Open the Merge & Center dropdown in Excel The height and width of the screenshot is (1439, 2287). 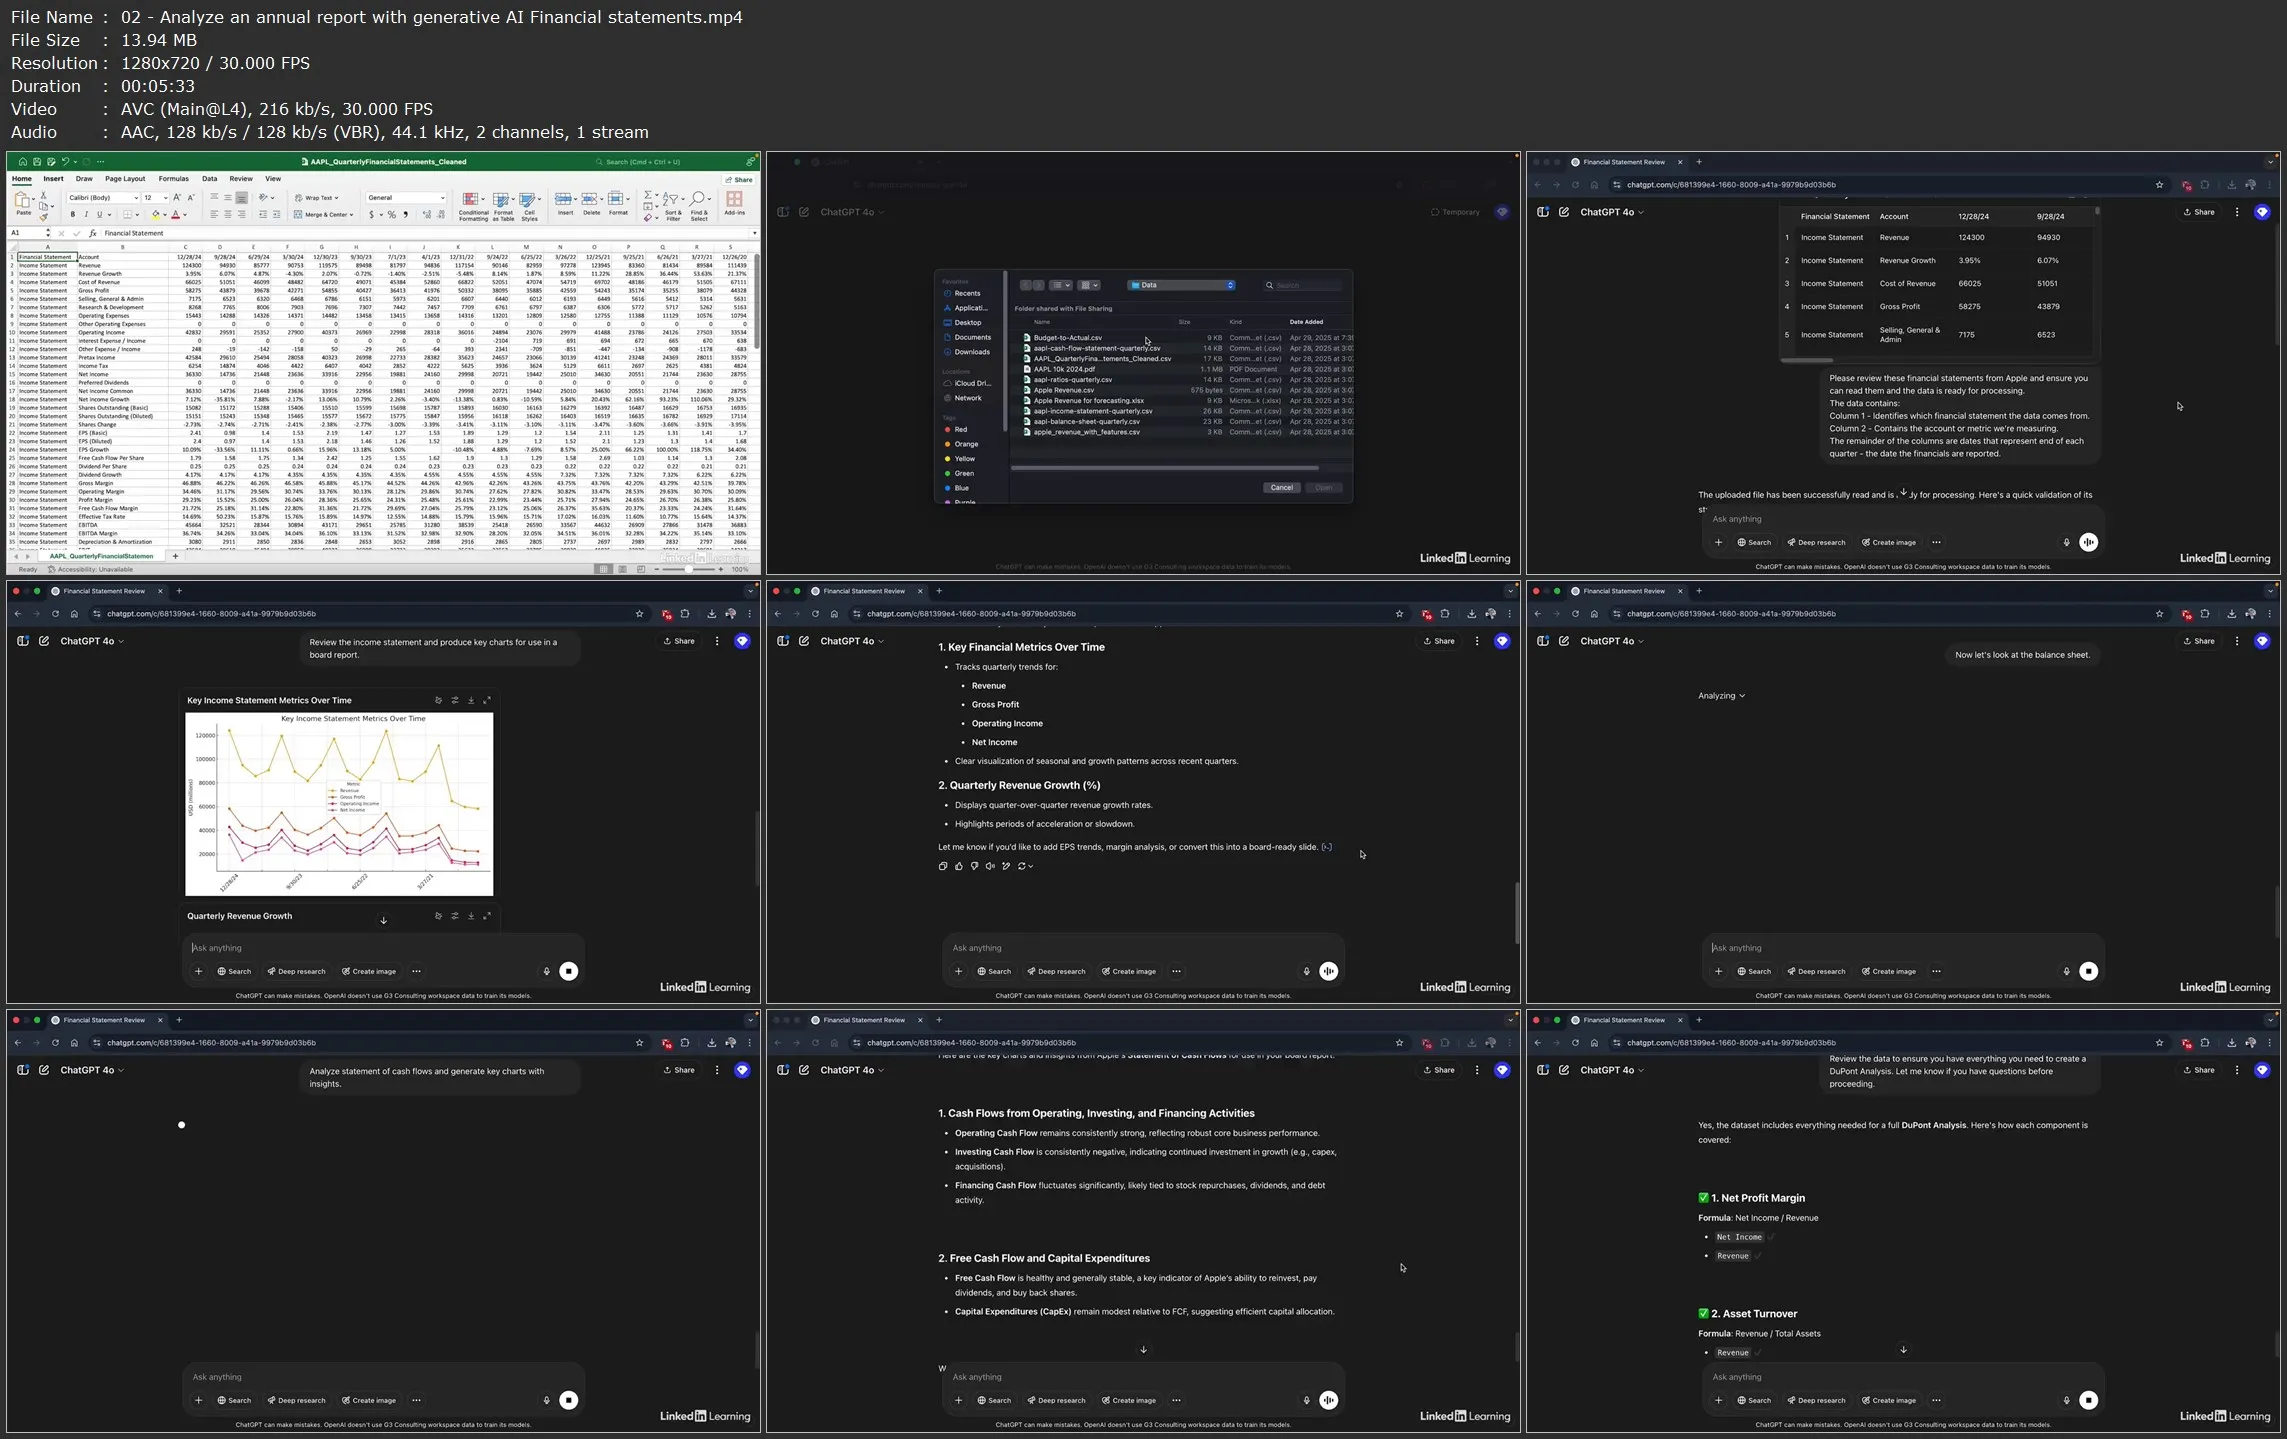pos(351,214)
